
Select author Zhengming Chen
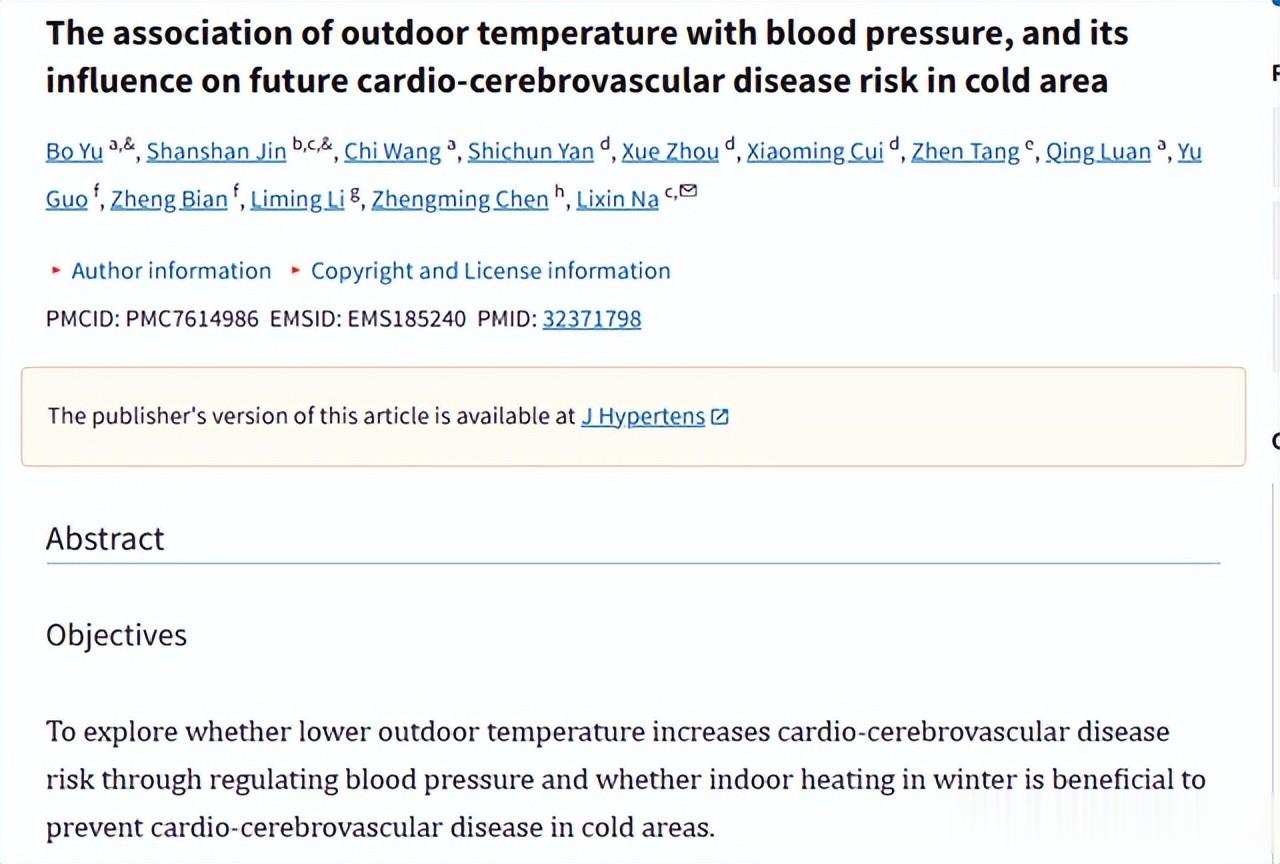tap(460, 199)
